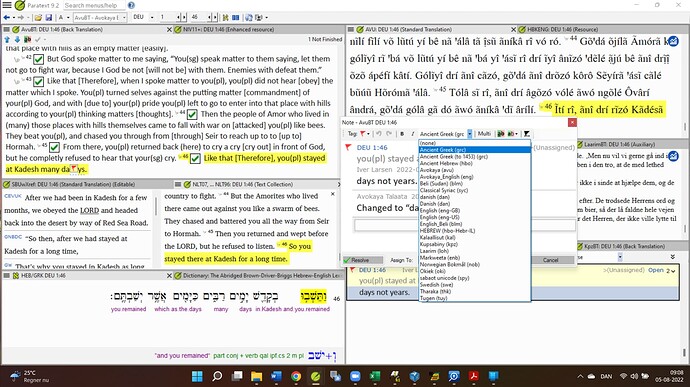Click the window layout columns icon

click(x=236, y=18)
